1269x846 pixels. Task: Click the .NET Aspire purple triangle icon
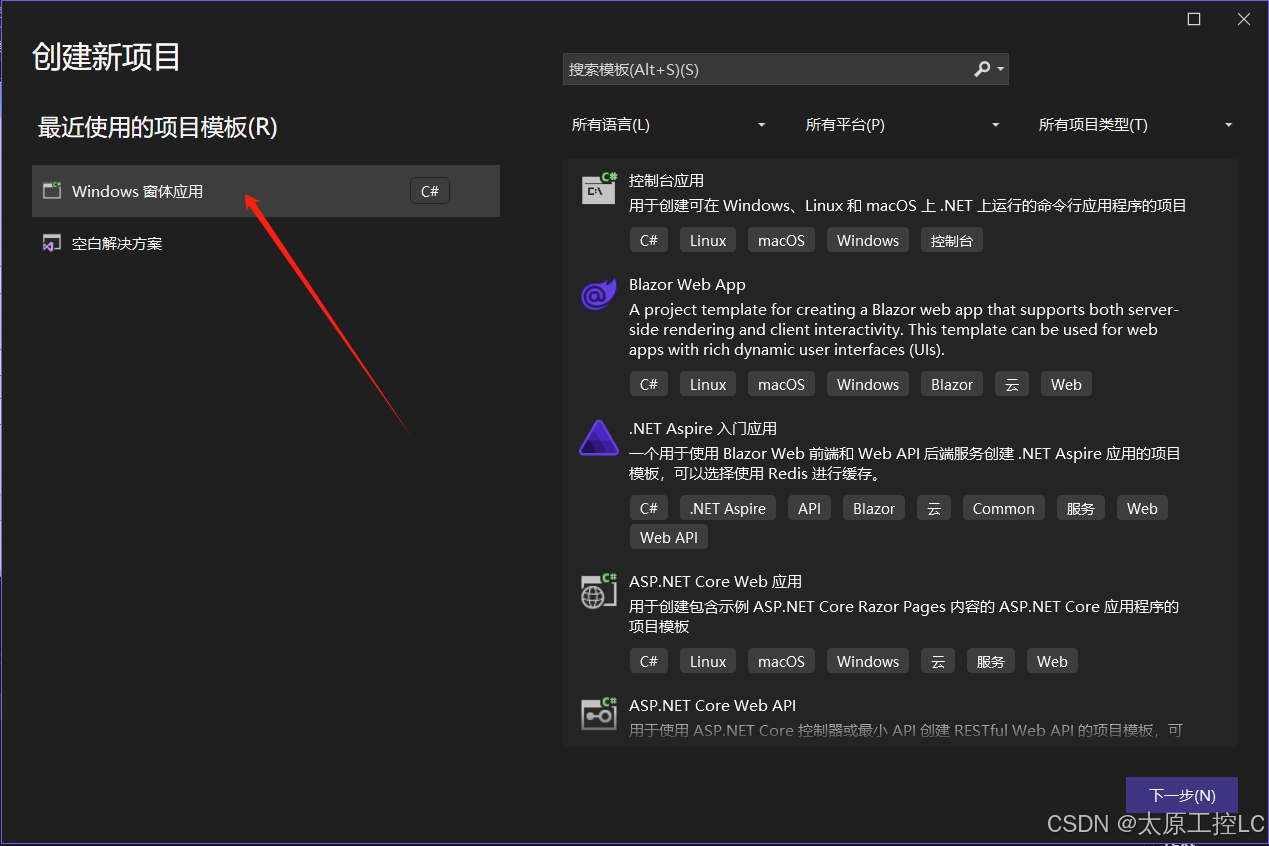click(599, 438)
